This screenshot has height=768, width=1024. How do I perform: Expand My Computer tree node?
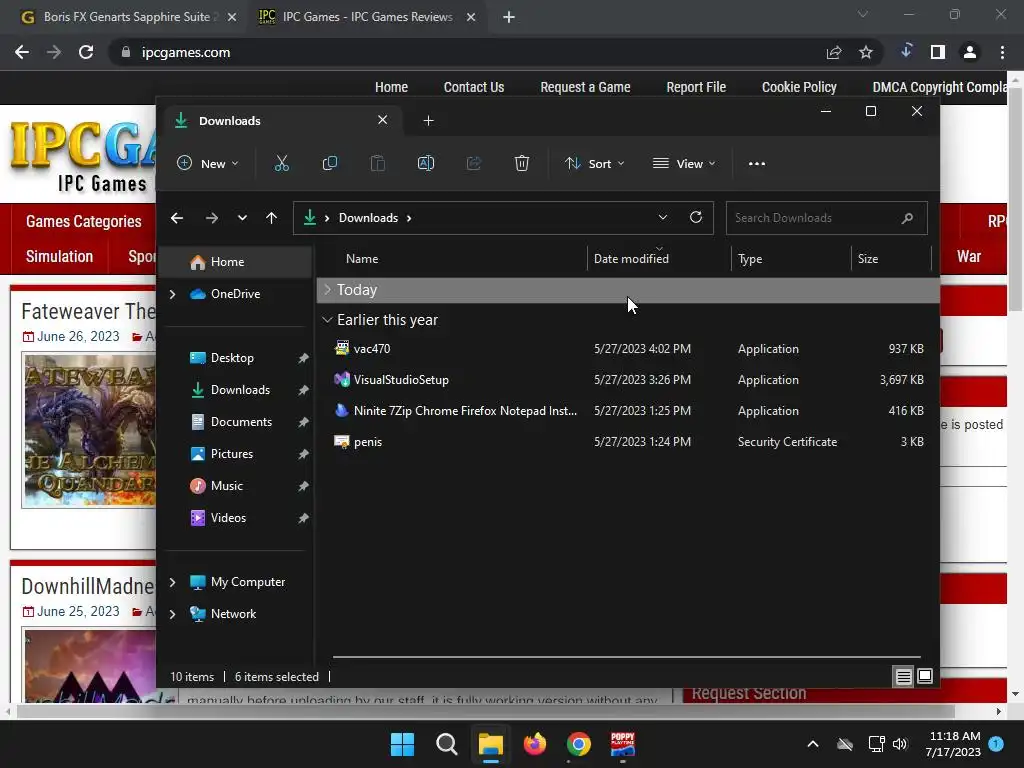(x=172, y=582)
